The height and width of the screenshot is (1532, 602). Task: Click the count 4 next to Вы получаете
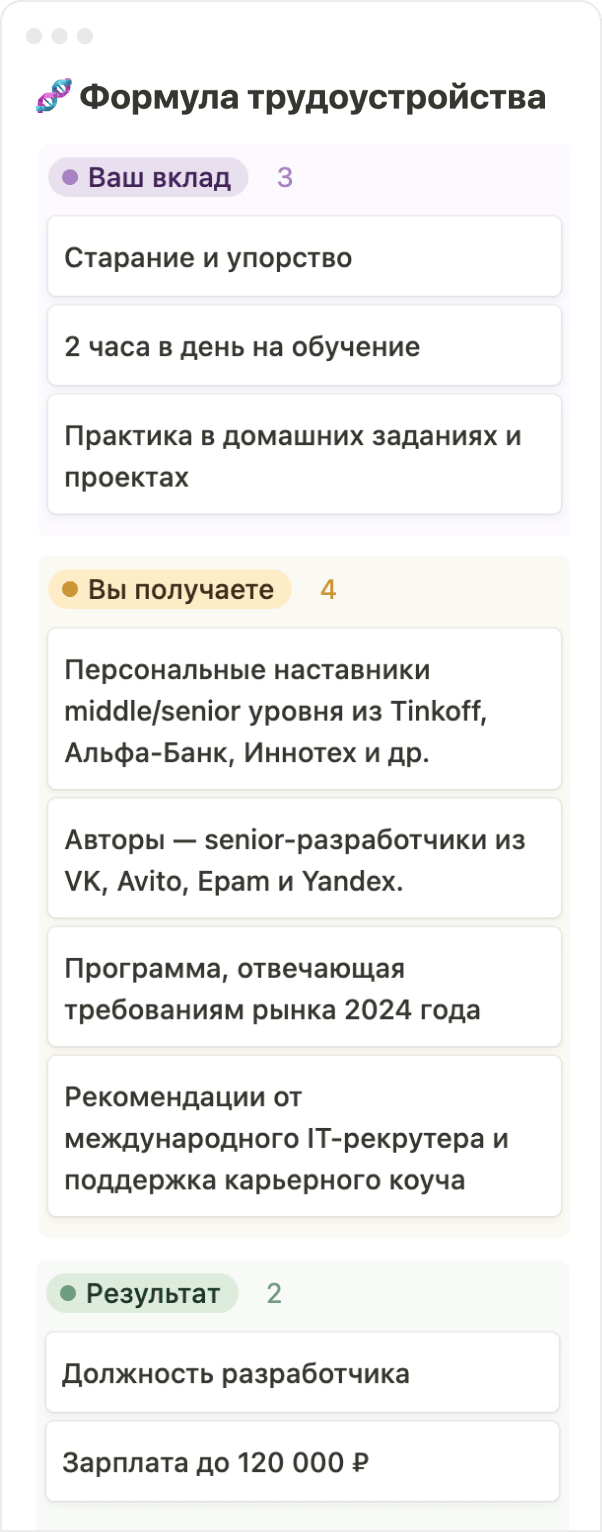tap(328, 590)
